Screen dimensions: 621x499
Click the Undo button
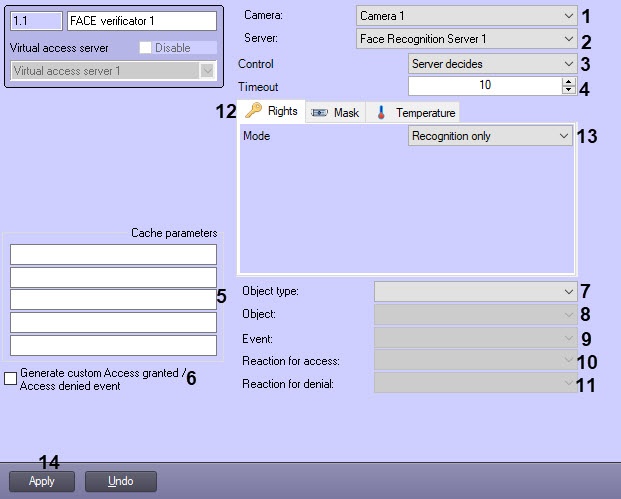pyautogui.click(x=121, y=481)
